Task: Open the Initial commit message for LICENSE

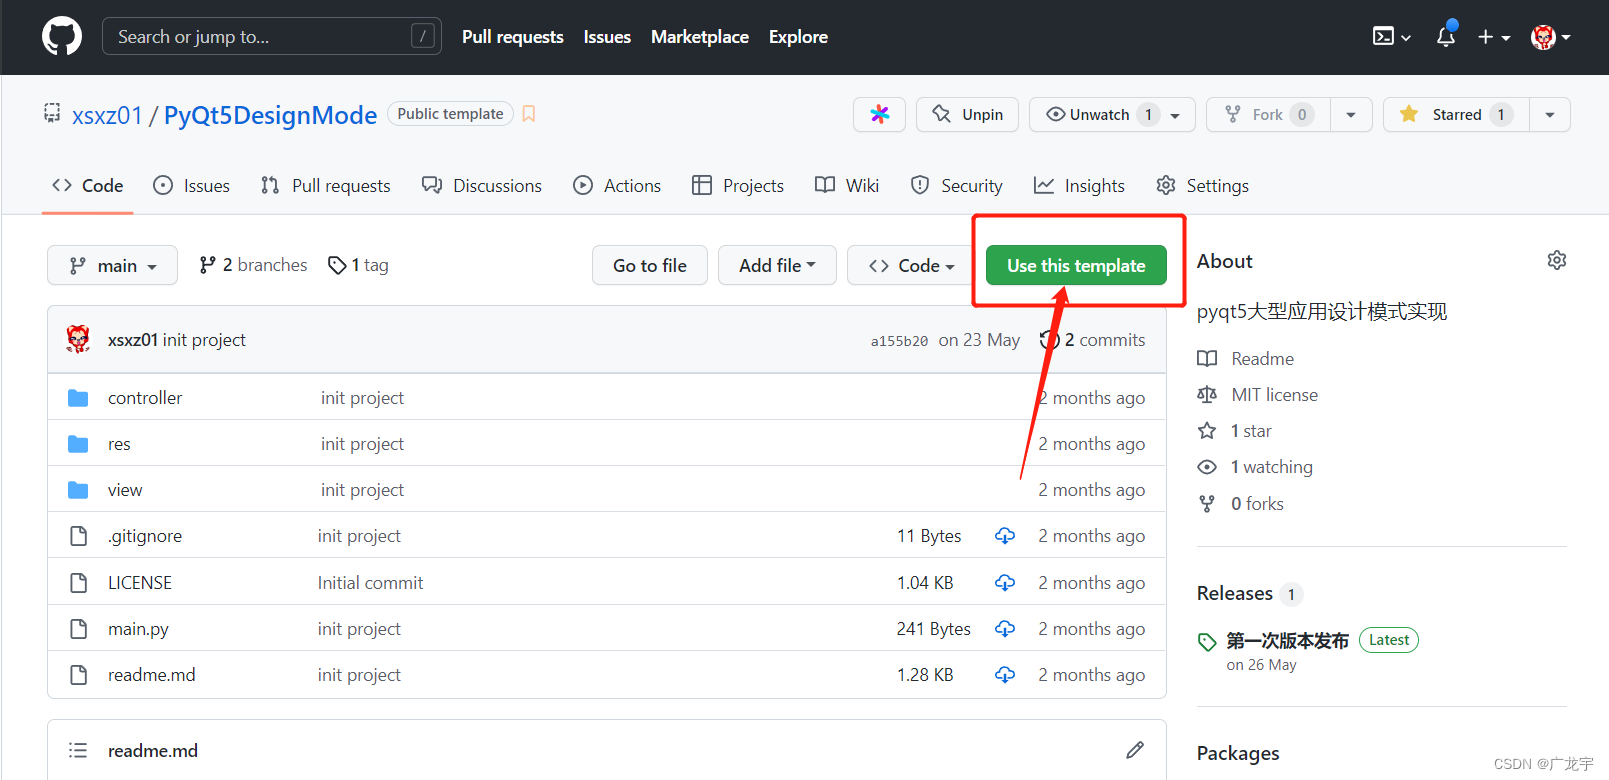Action: pos(370,582)
